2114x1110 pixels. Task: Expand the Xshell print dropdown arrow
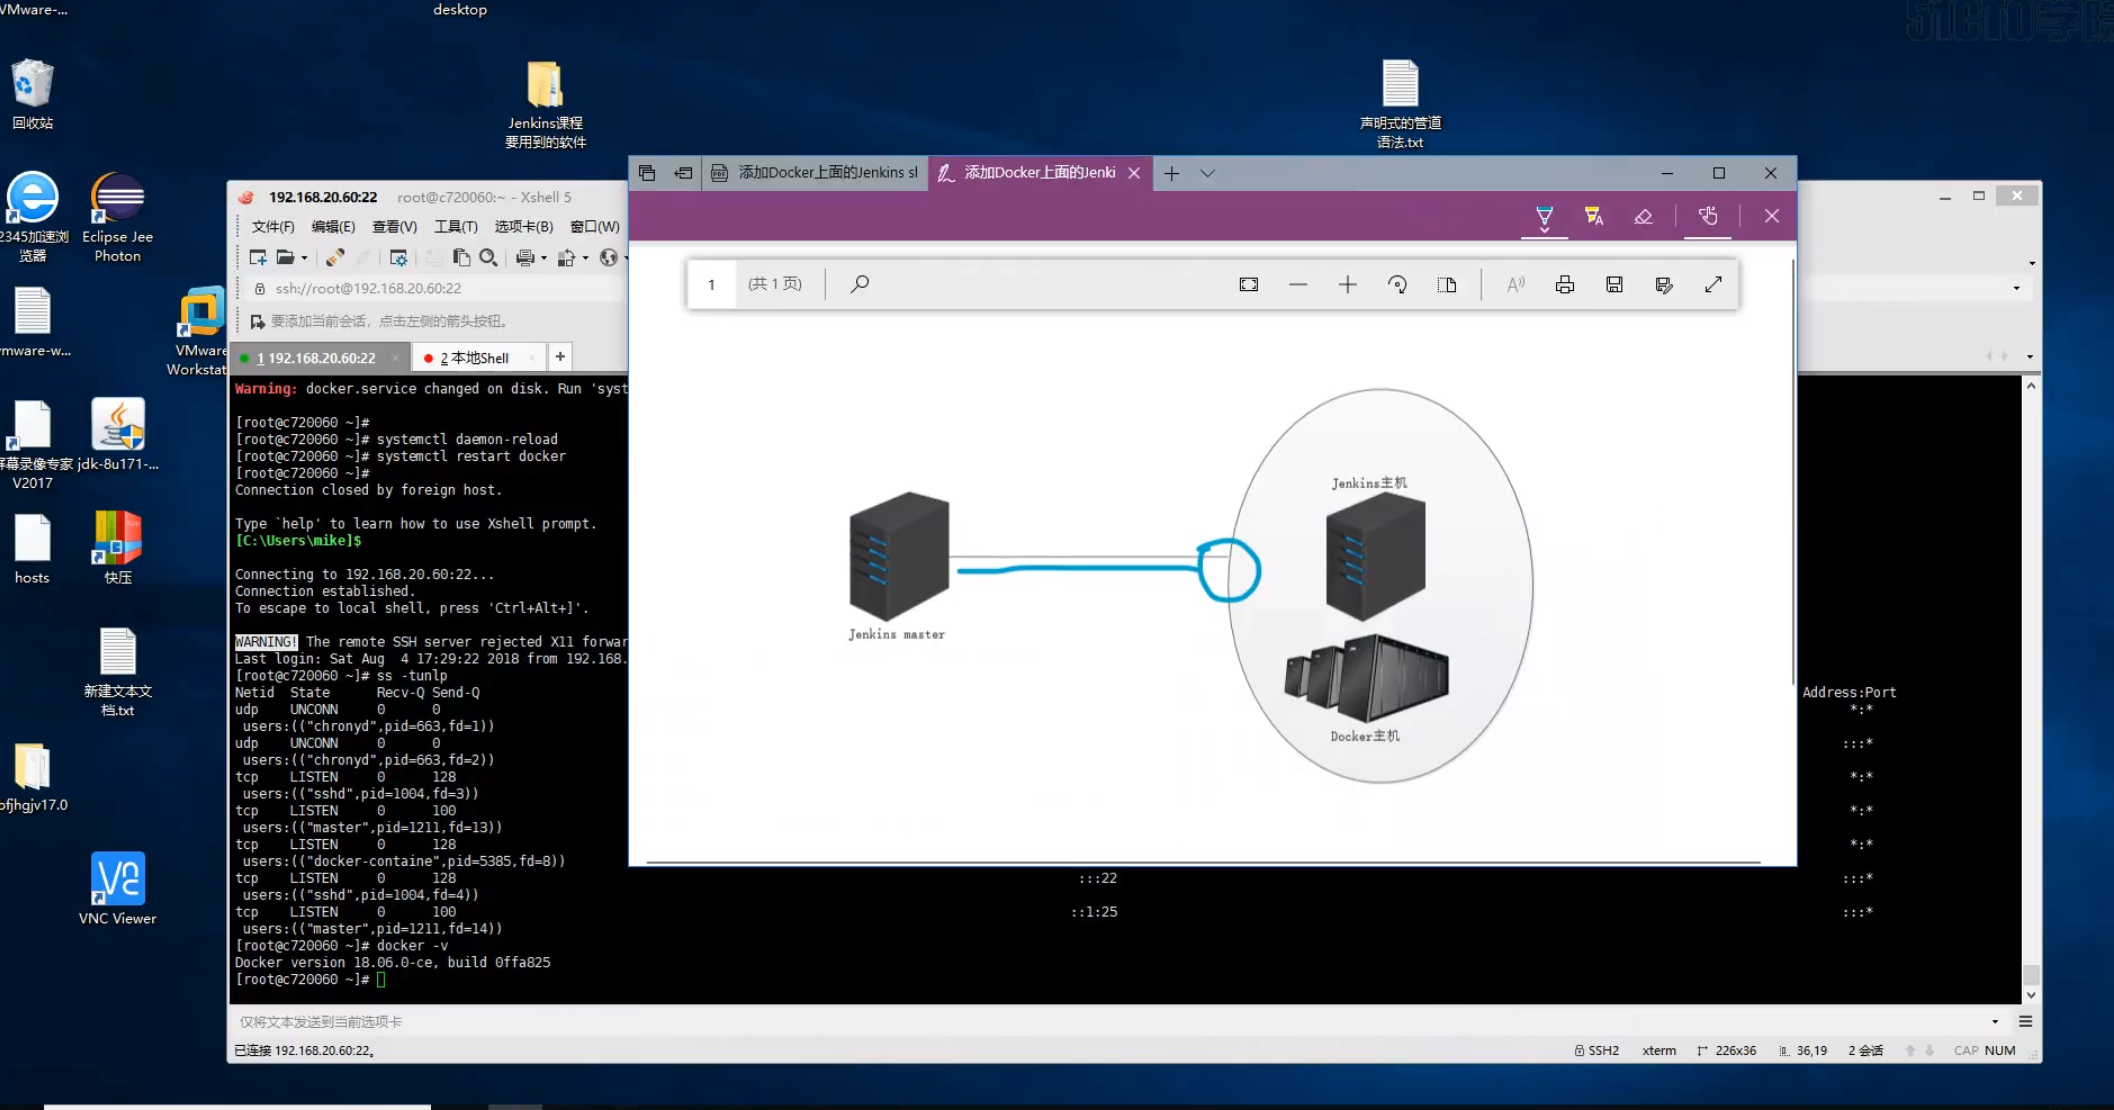(x=544, y=258)
